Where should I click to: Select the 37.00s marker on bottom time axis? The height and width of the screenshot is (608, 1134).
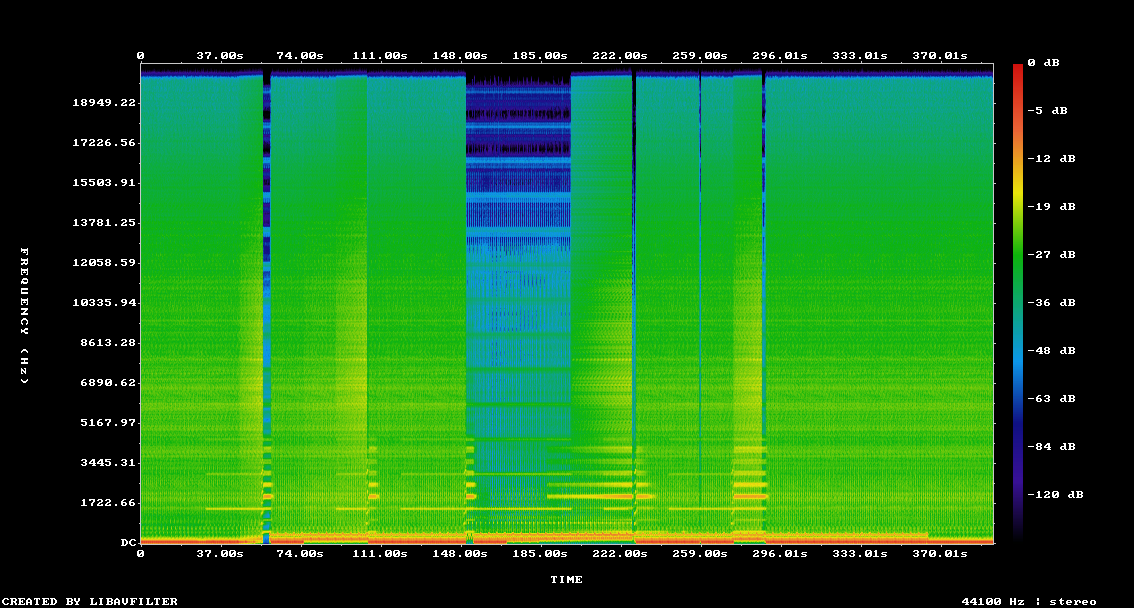(x=220, y=553)
